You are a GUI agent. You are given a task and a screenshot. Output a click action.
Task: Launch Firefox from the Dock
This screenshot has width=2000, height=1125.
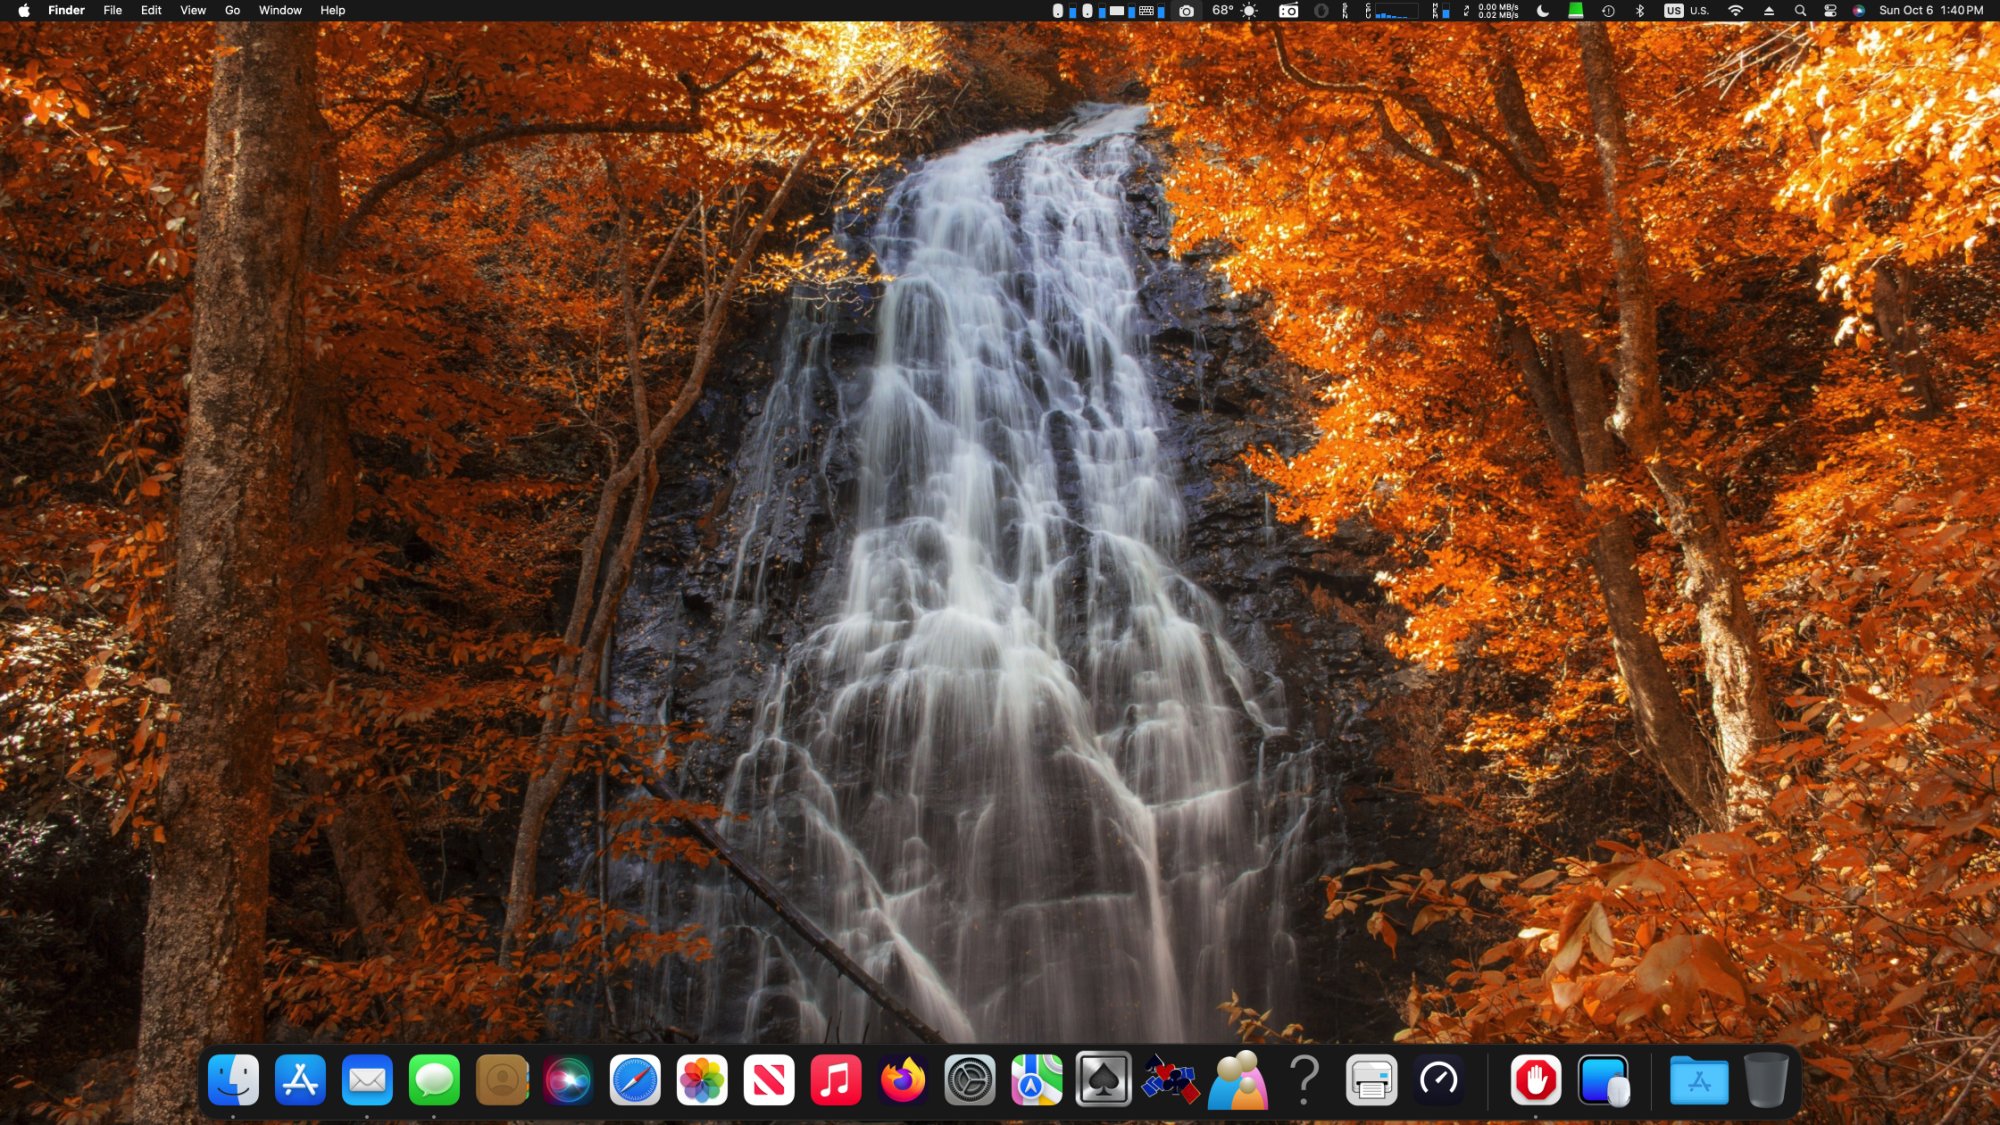point(903,1080)
